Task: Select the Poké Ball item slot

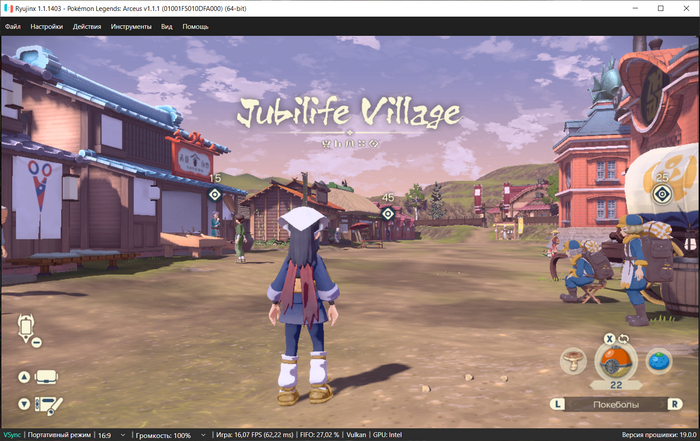Action: click(616, 362)
